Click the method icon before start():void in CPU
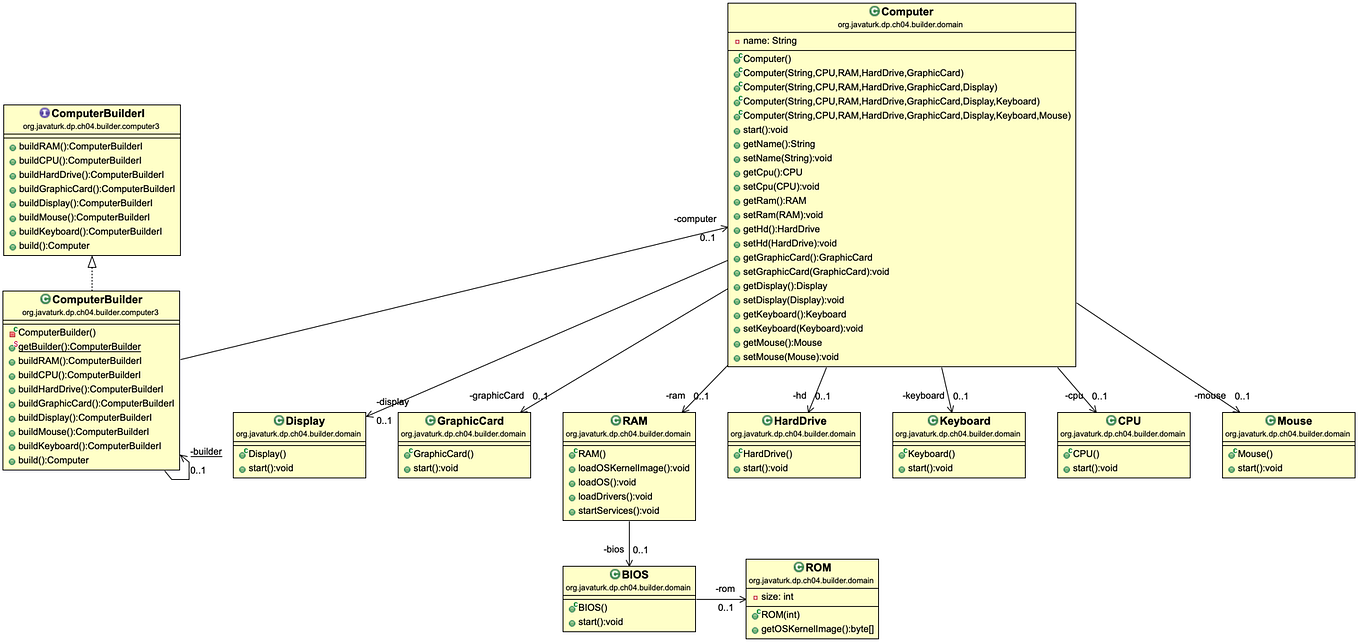The image size is (1358, 642). [1065, 468]
